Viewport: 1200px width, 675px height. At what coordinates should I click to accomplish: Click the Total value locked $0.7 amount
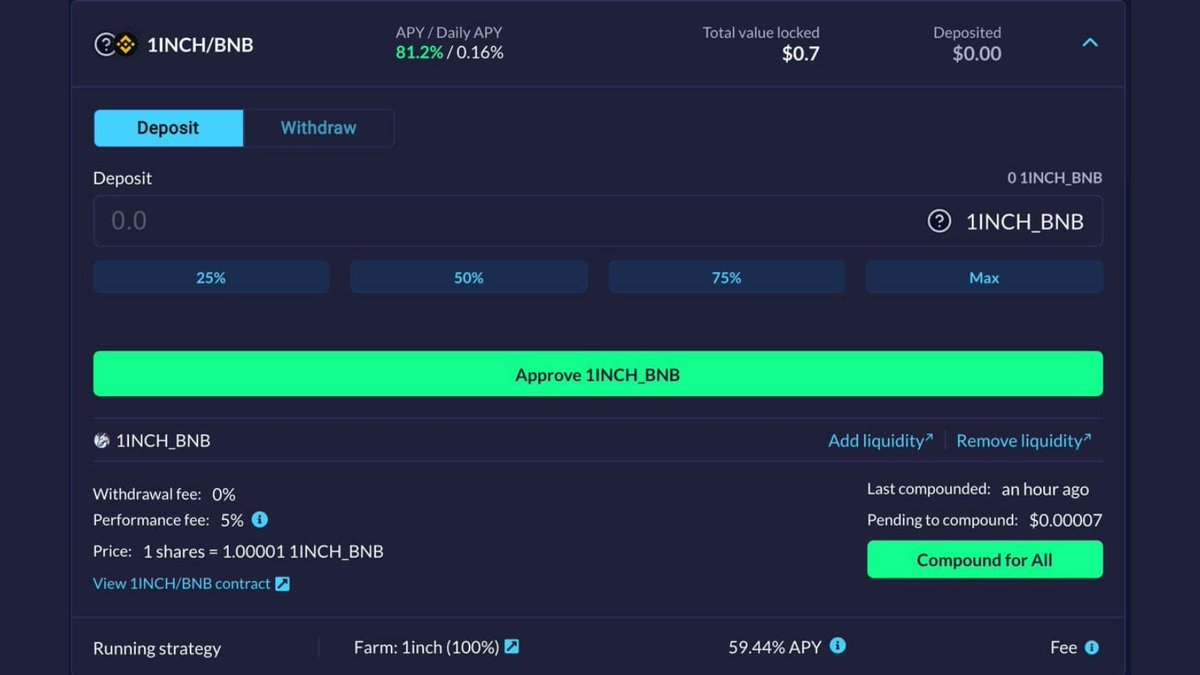pos(800,54)
